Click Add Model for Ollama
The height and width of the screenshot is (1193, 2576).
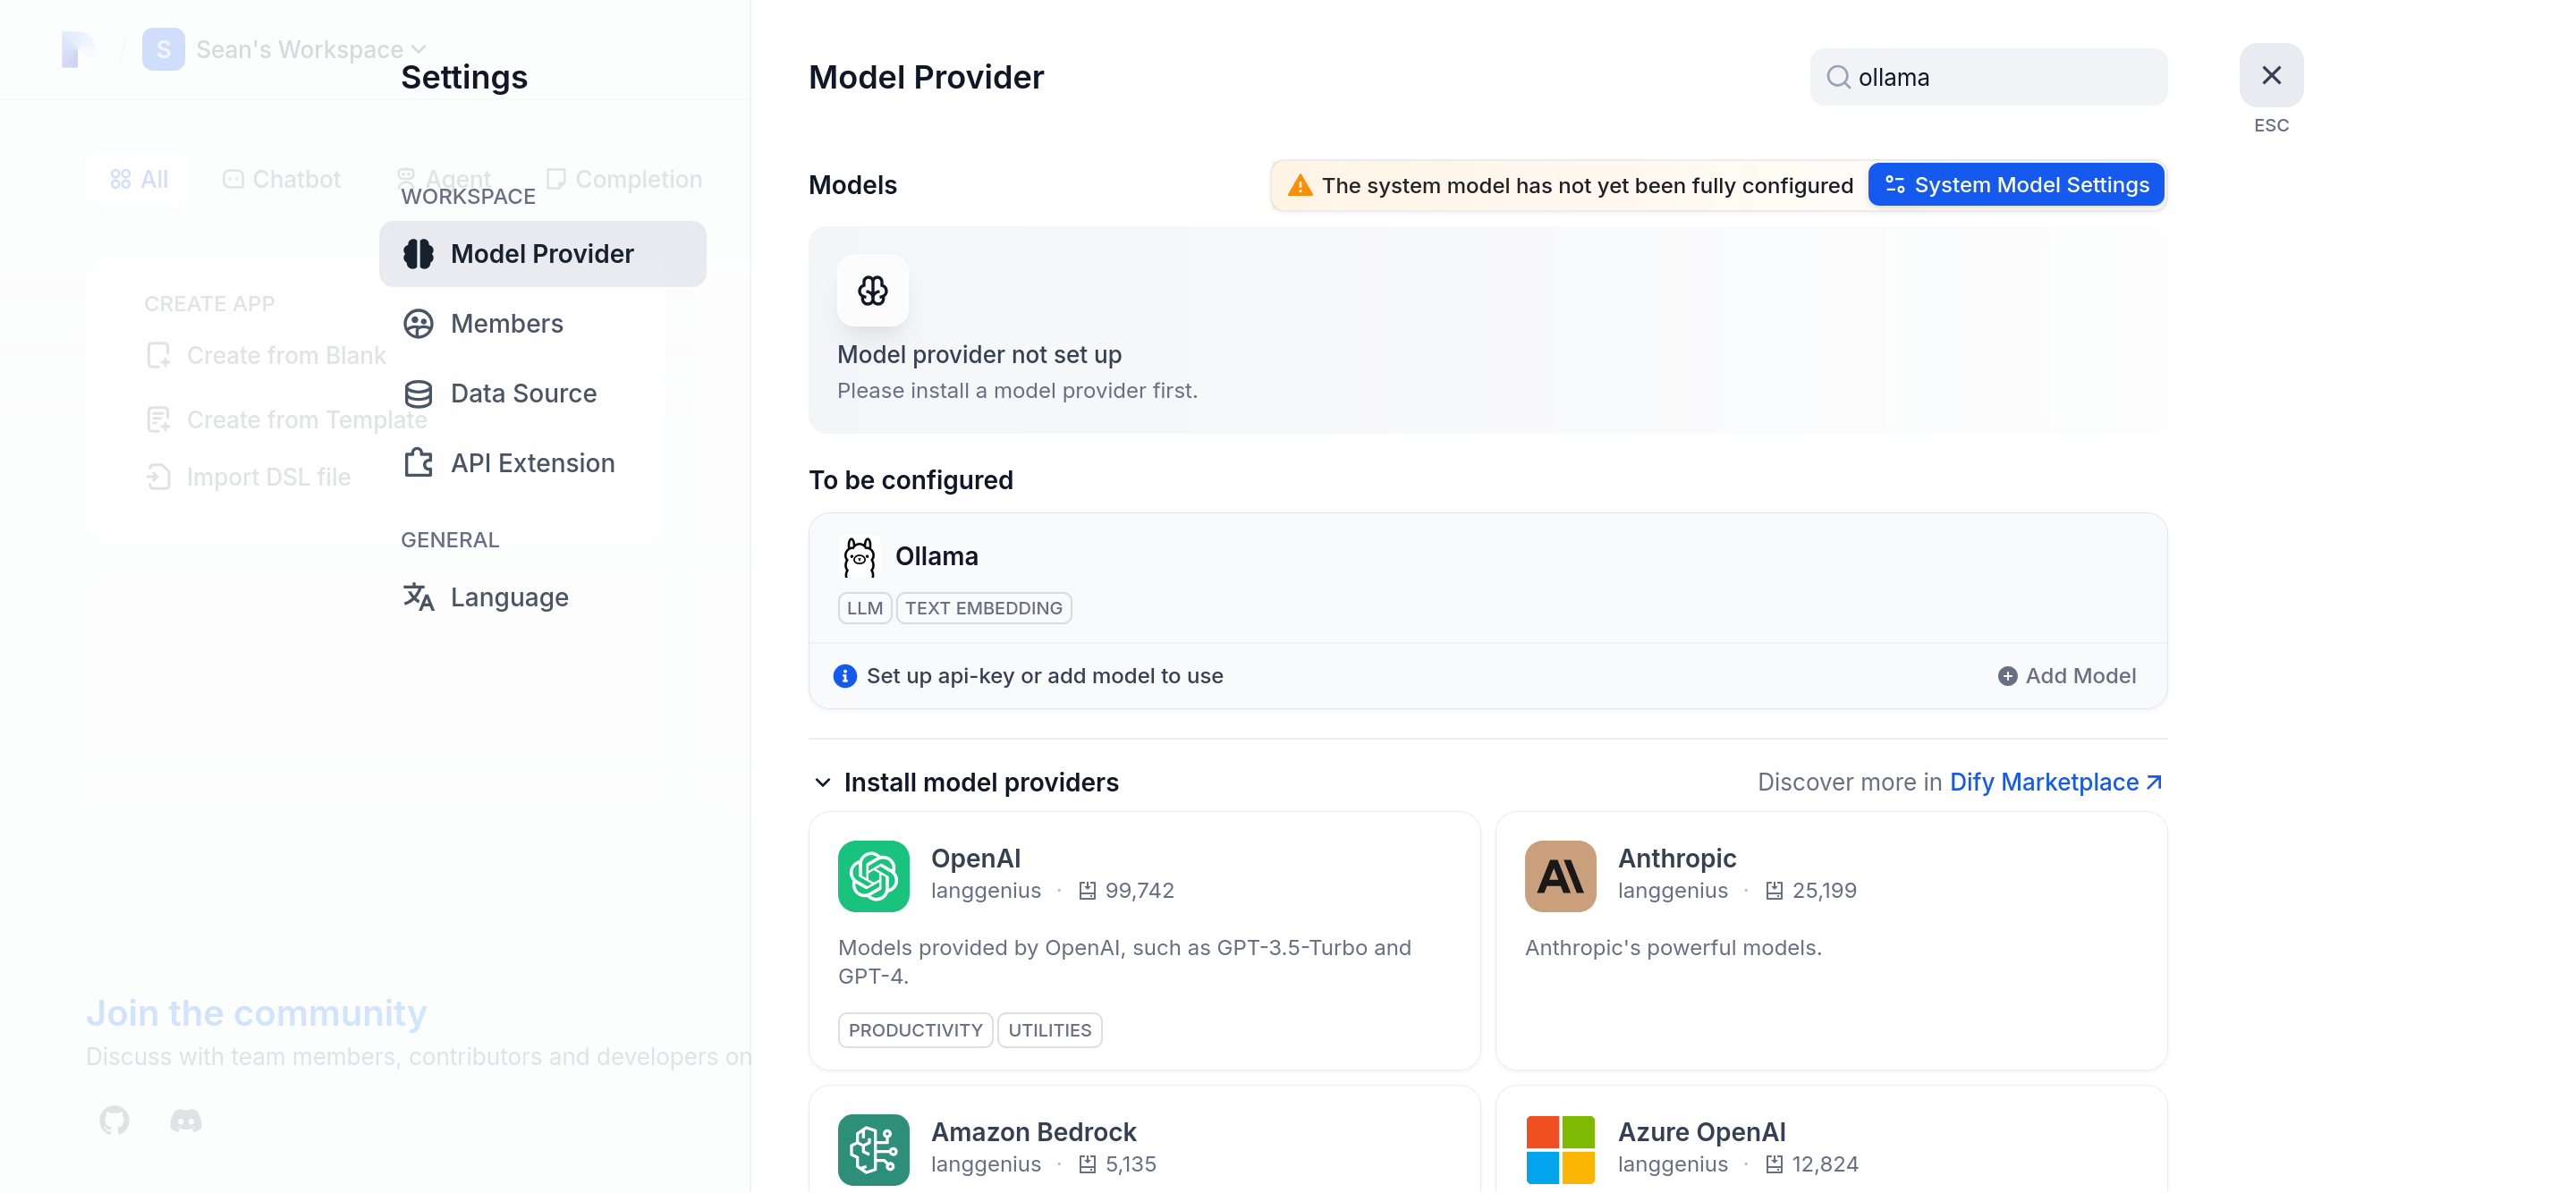pos(2066,676)
